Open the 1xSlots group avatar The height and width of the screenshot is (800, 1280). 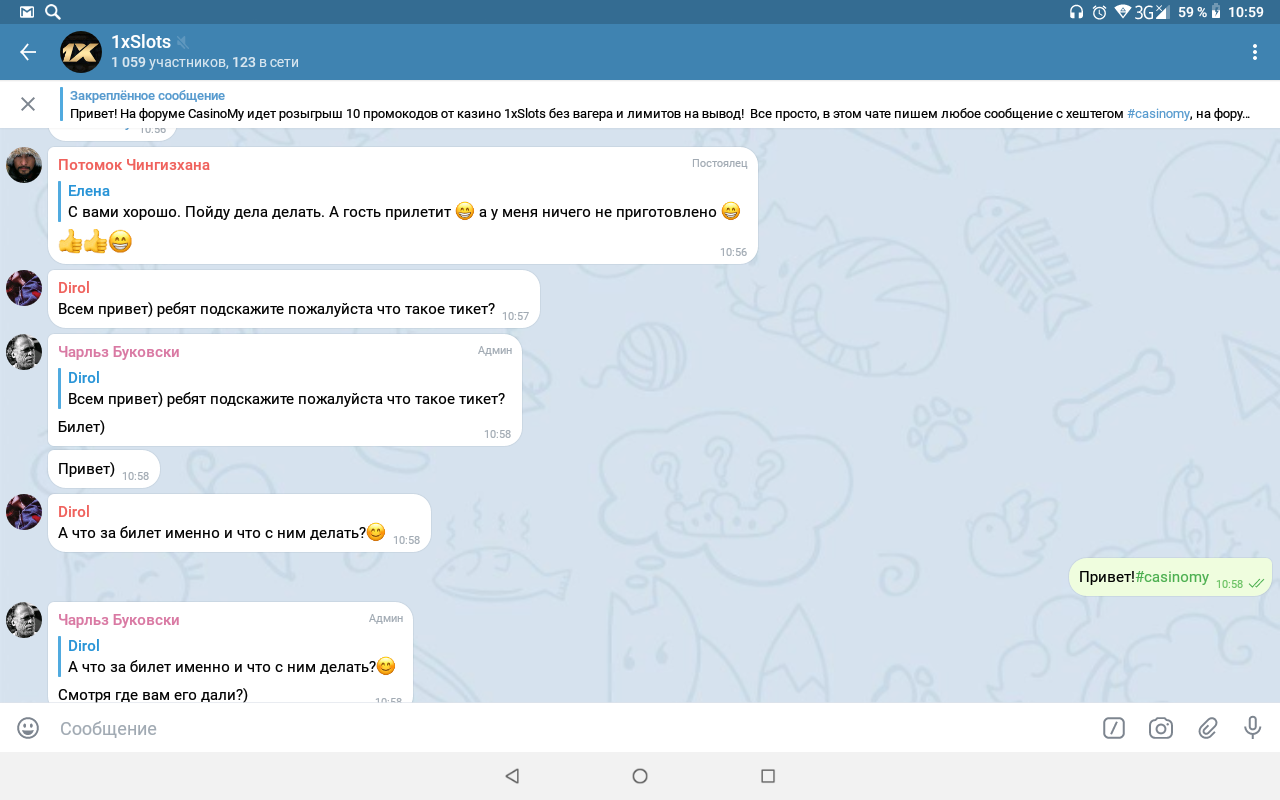click(81, 52)
